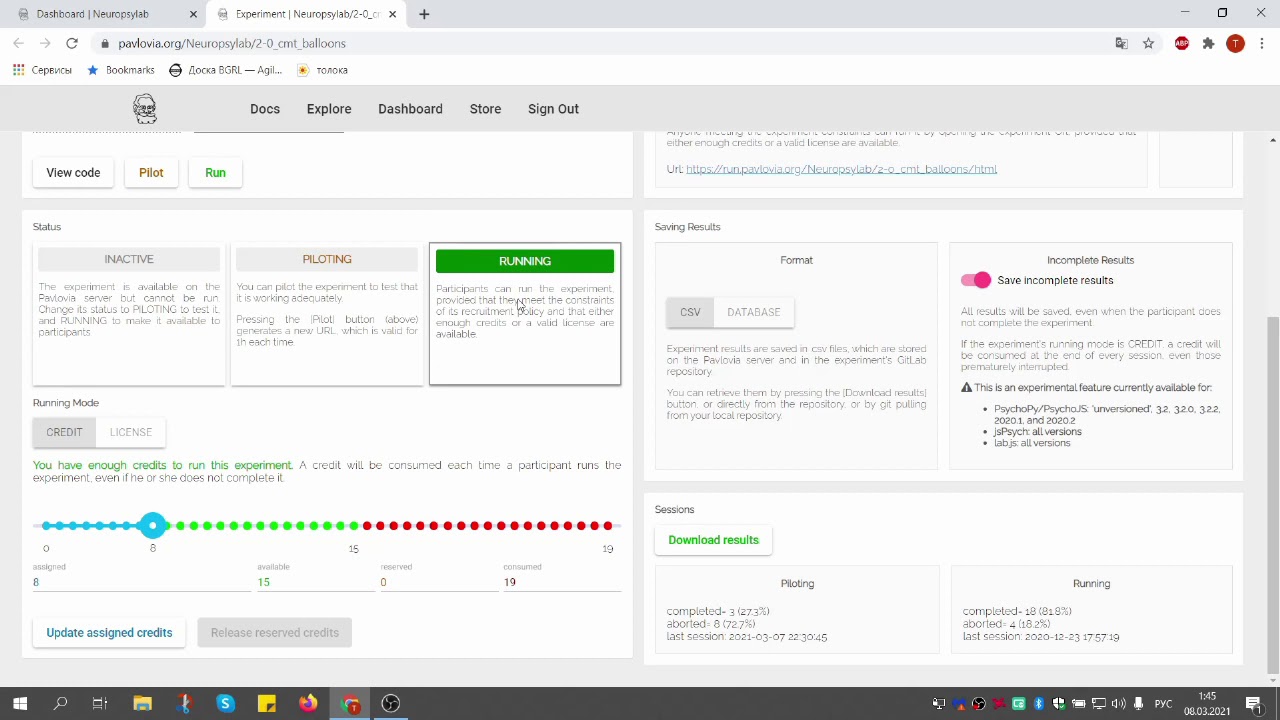This screenshot has width=1280, height=720.
Task: Click the Pavlovia logo icon
Action: [145, 108]
